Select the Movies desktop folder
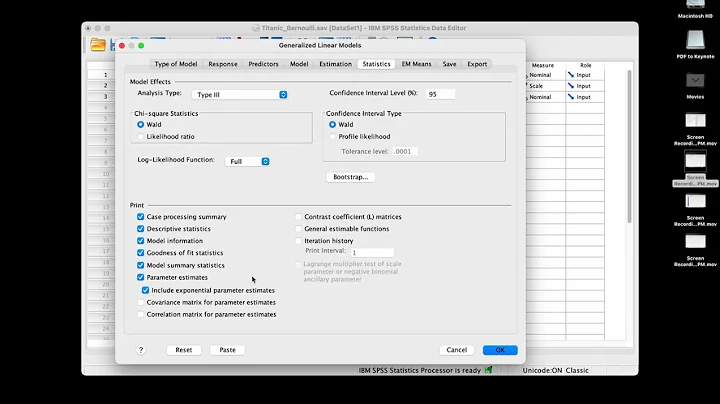Viewport: 720px width, 404px height. point(695,85)
